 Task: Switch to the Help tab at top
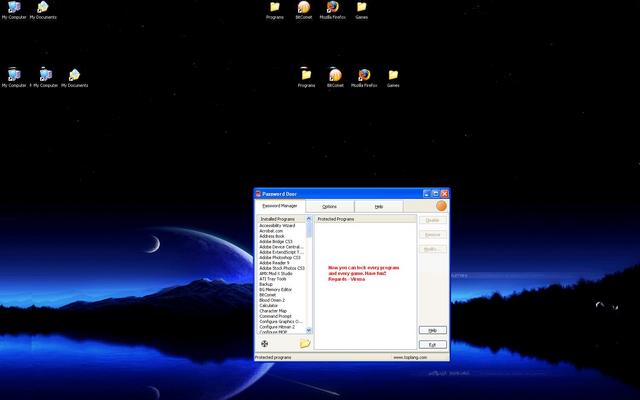pyautogui.click(x=379, y=206)
